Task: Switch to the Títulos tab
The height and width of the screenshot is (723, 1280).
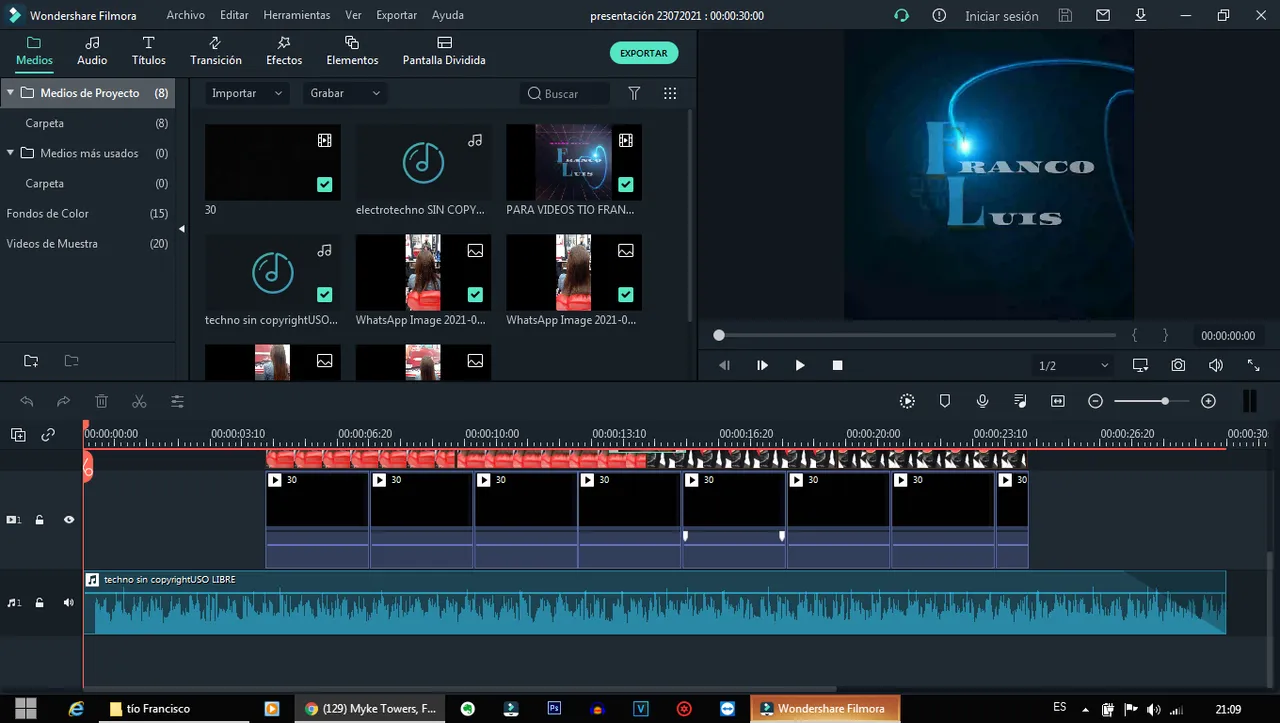Action: click(149, 51)
